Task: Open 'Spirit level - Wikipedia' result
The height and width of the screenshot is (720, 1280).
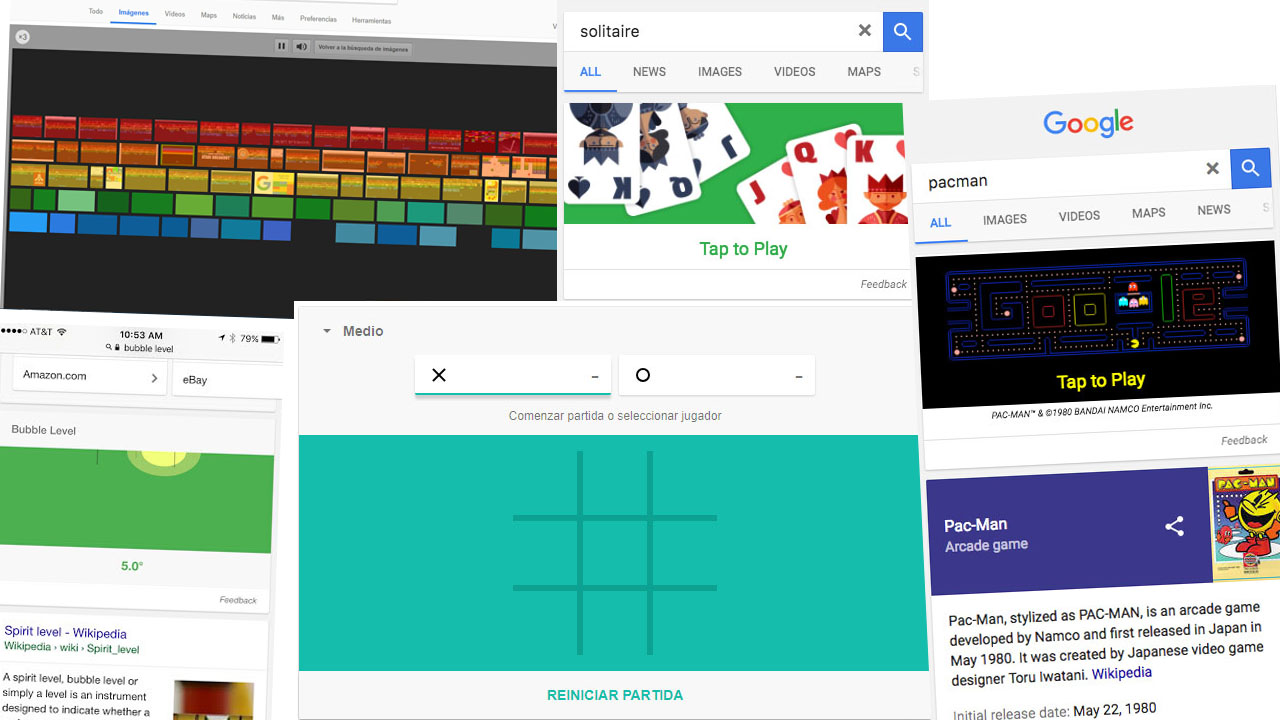Action: tap(65, 633)
